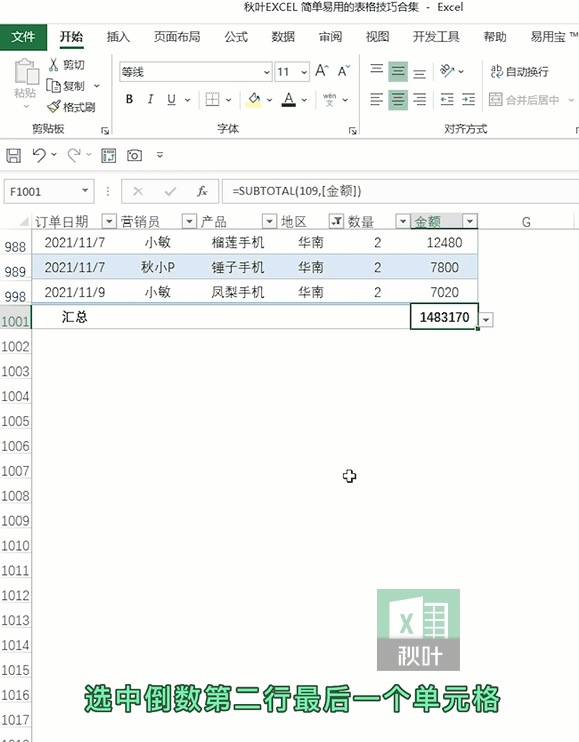Image resolution: width=579 pixels, height=742 pixels.
Task: Click the select-all corner triangle
Action: [x=24, y=222]
